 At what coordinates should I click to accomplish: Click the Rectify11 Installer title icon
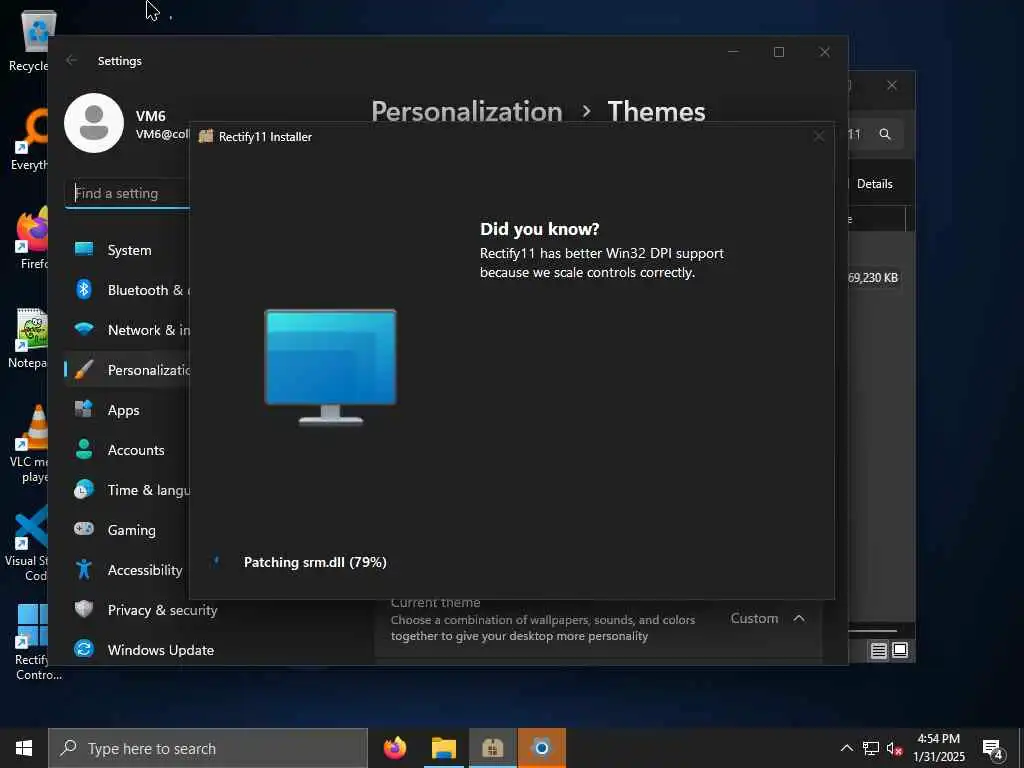tap(206, 136)
